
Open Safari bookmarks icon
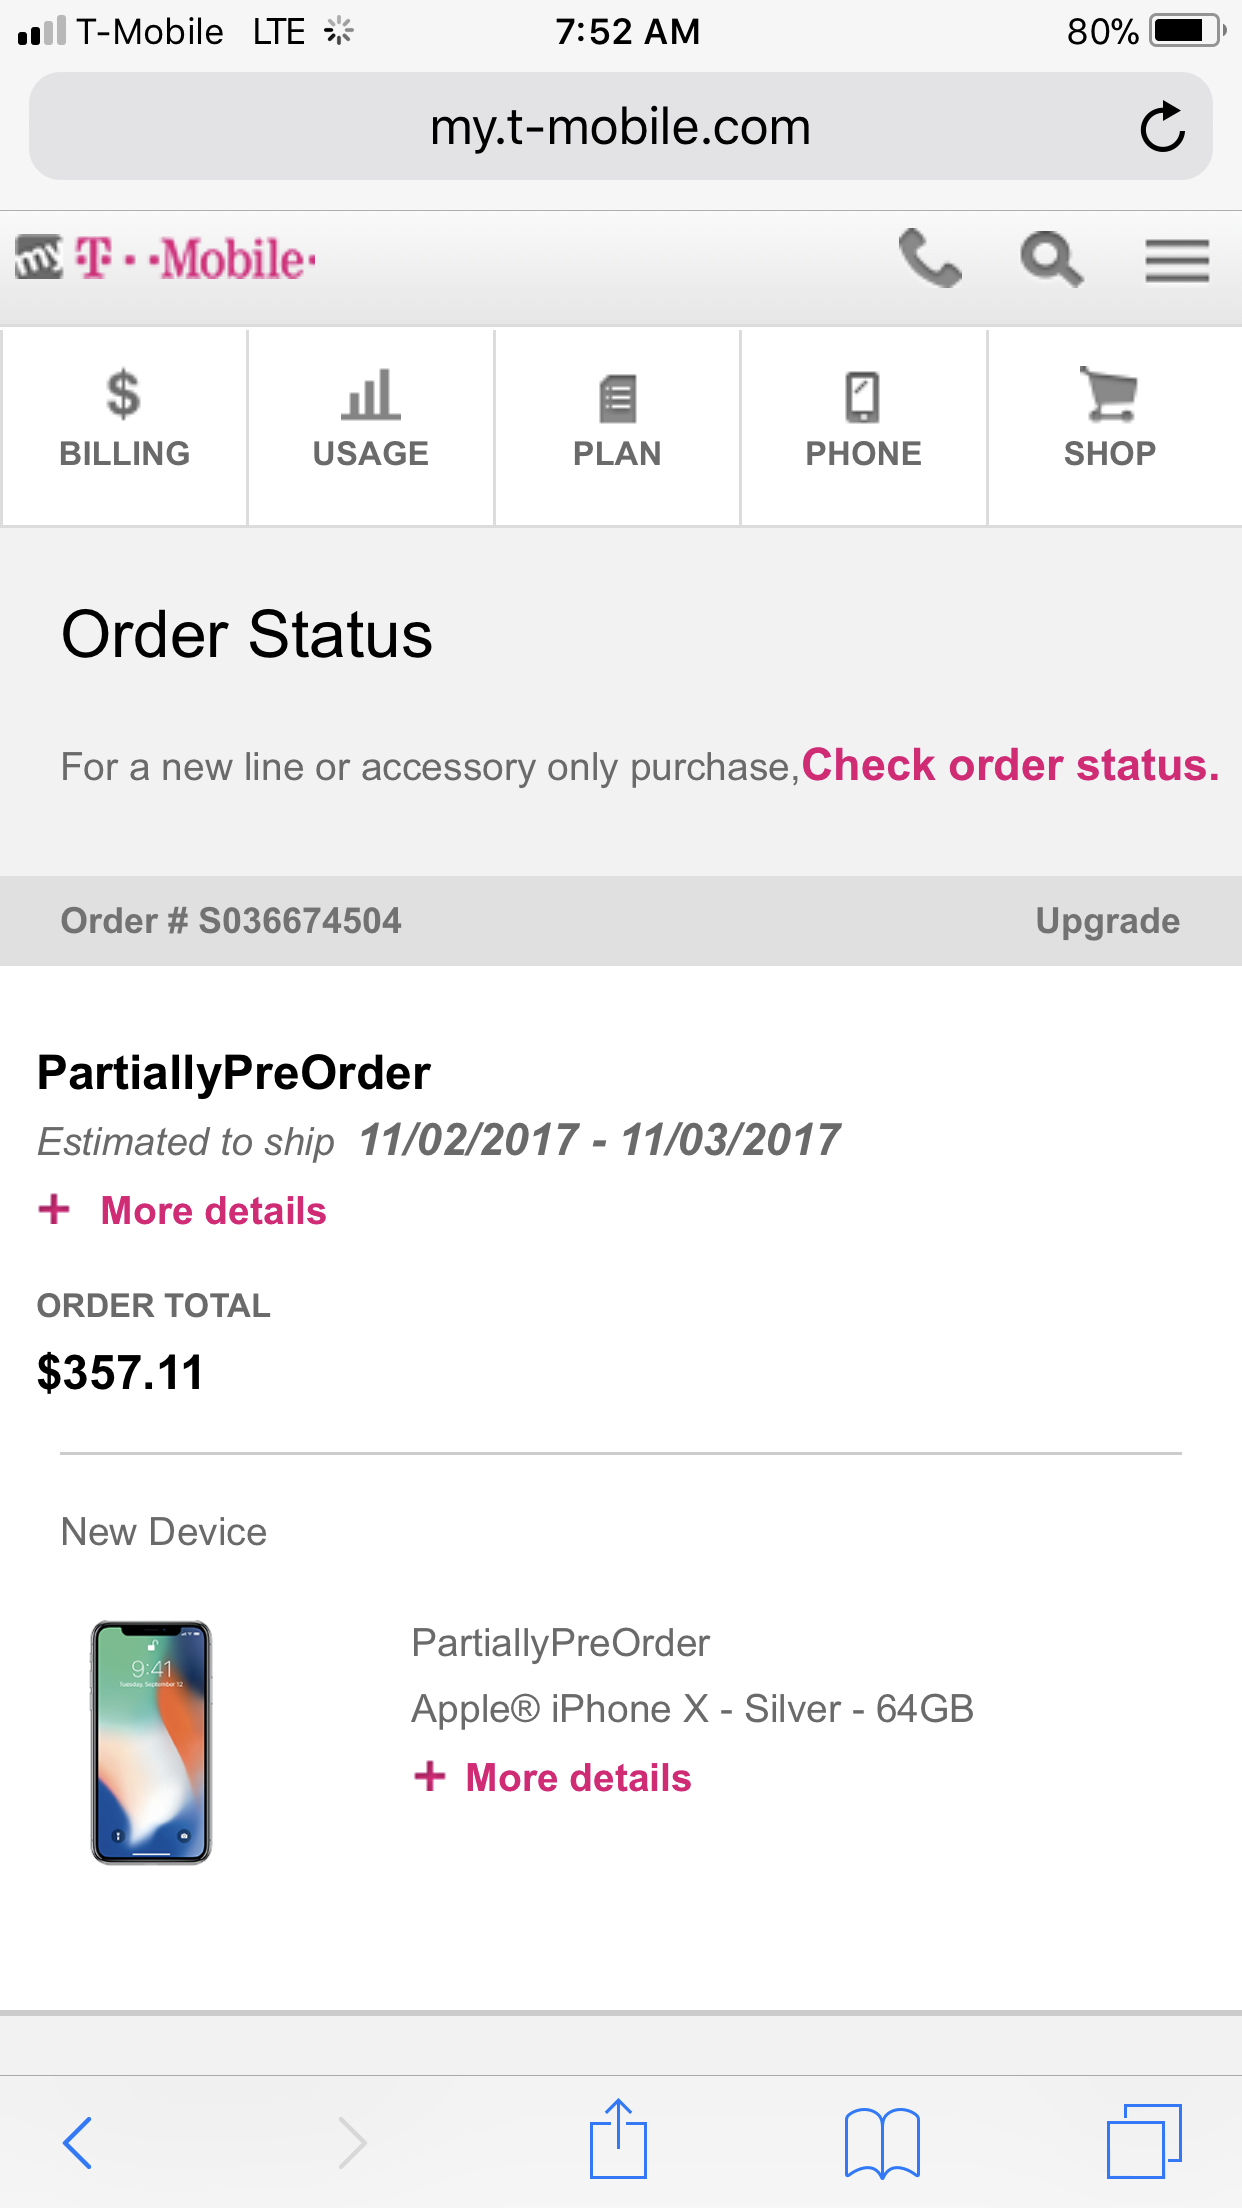coord(882,2142)
